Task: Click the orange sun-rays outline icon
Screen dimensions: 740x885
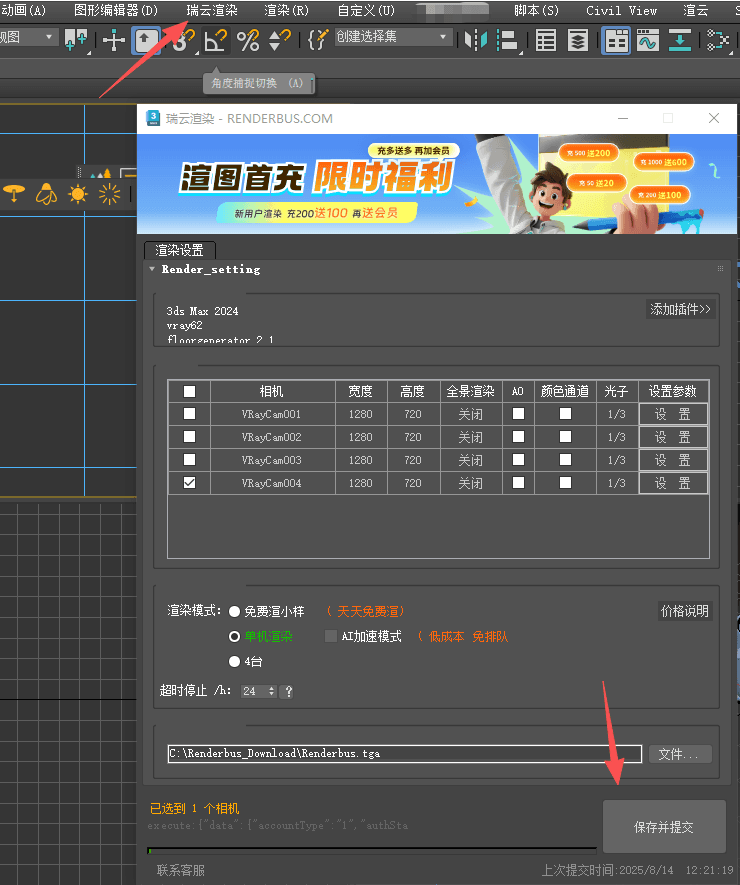Action: tap(110, 194)
